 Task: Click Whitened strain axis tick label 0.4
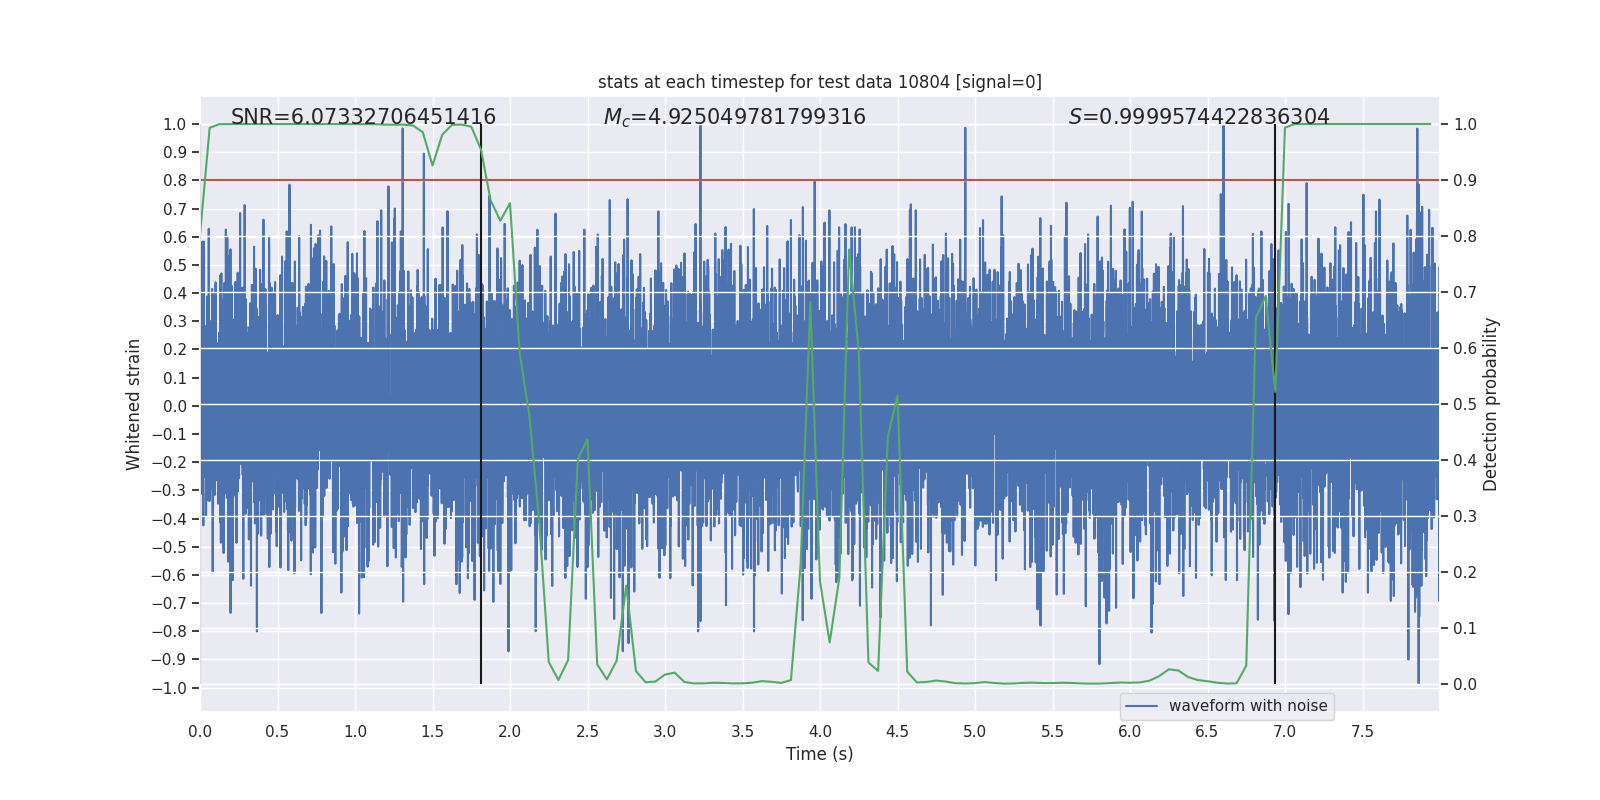pyautogui.click(x=175, y=294)
